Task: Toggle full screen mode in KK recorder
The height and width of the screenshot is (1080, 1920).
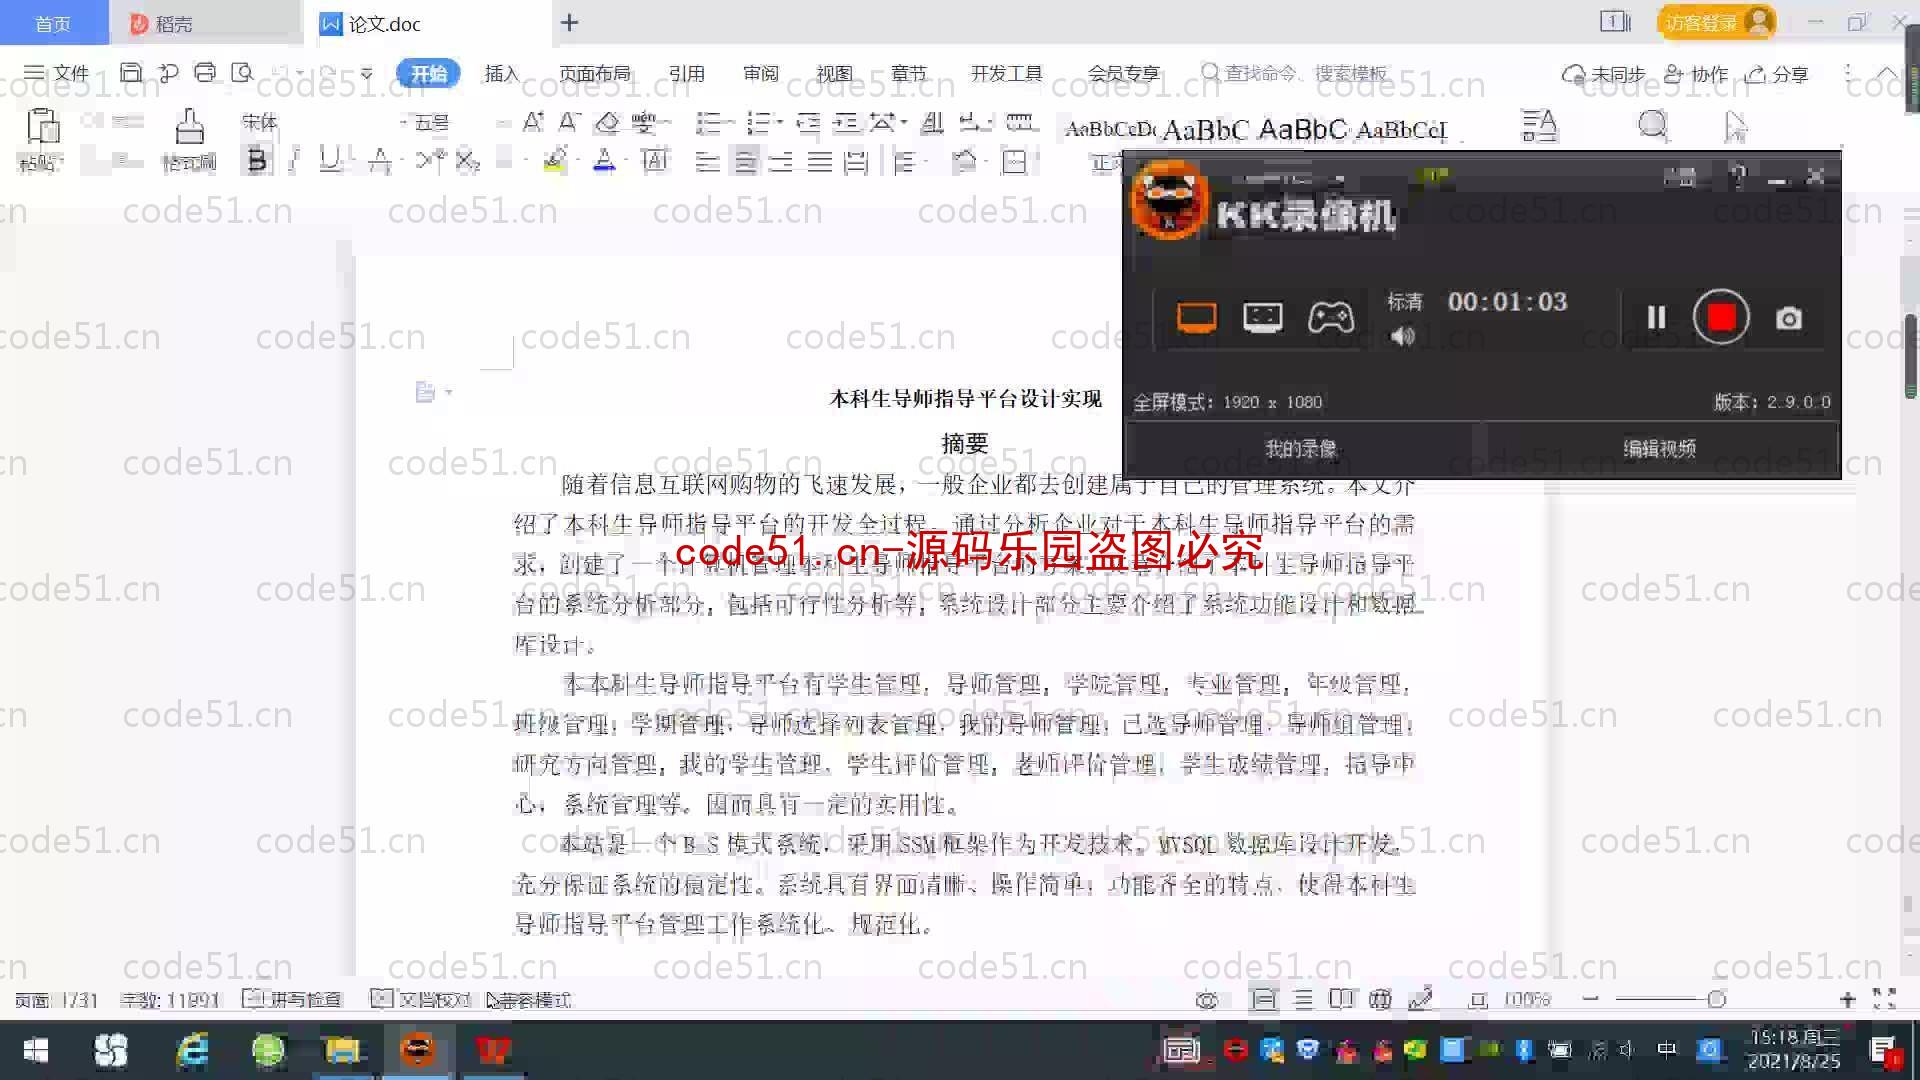Action: tap(1193, 316)
